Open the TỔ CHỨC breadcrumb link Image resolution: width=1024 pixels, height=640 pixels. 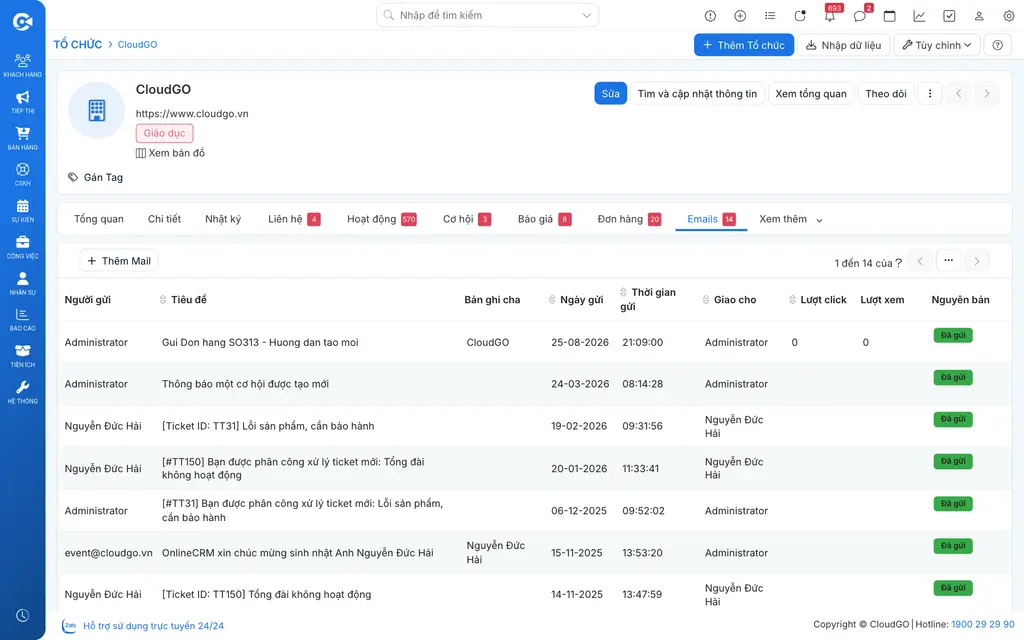78,44
